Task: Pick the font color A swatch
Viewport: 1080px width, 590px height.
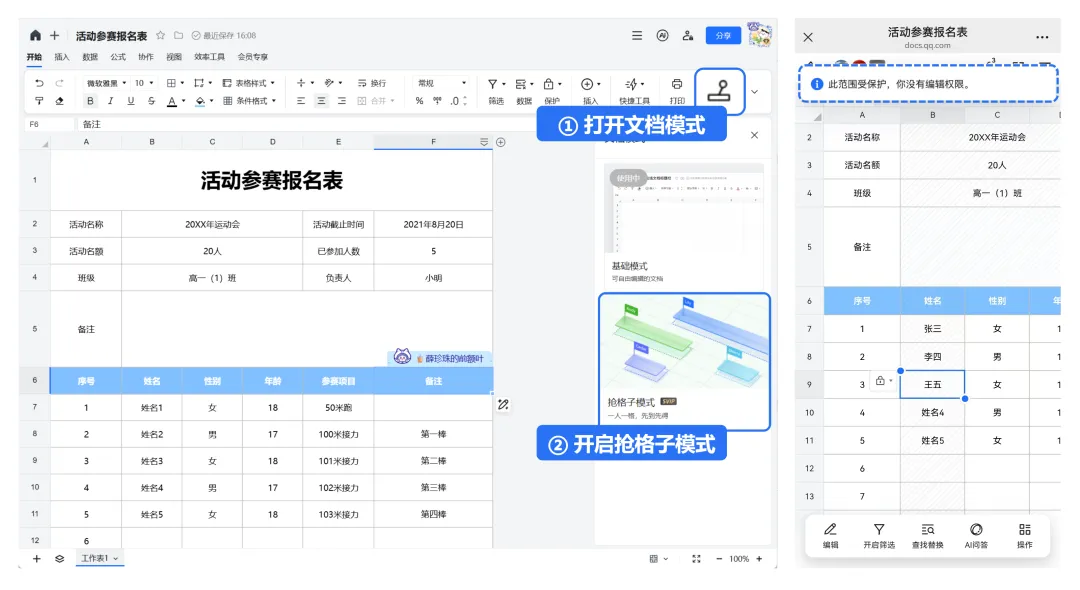Action: click(172, 101)
